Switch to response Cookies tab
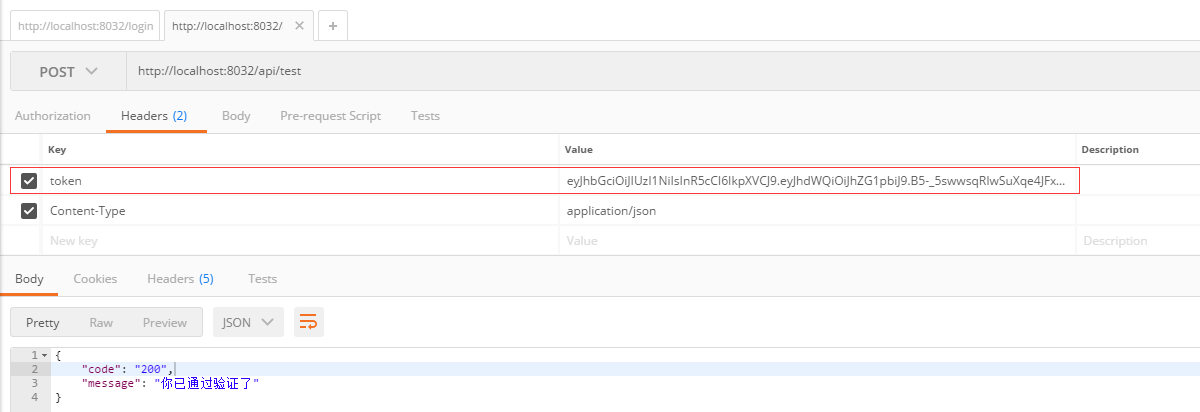Image resolution: width=1200 pixels, height=412 pixels. click(95, 279)
